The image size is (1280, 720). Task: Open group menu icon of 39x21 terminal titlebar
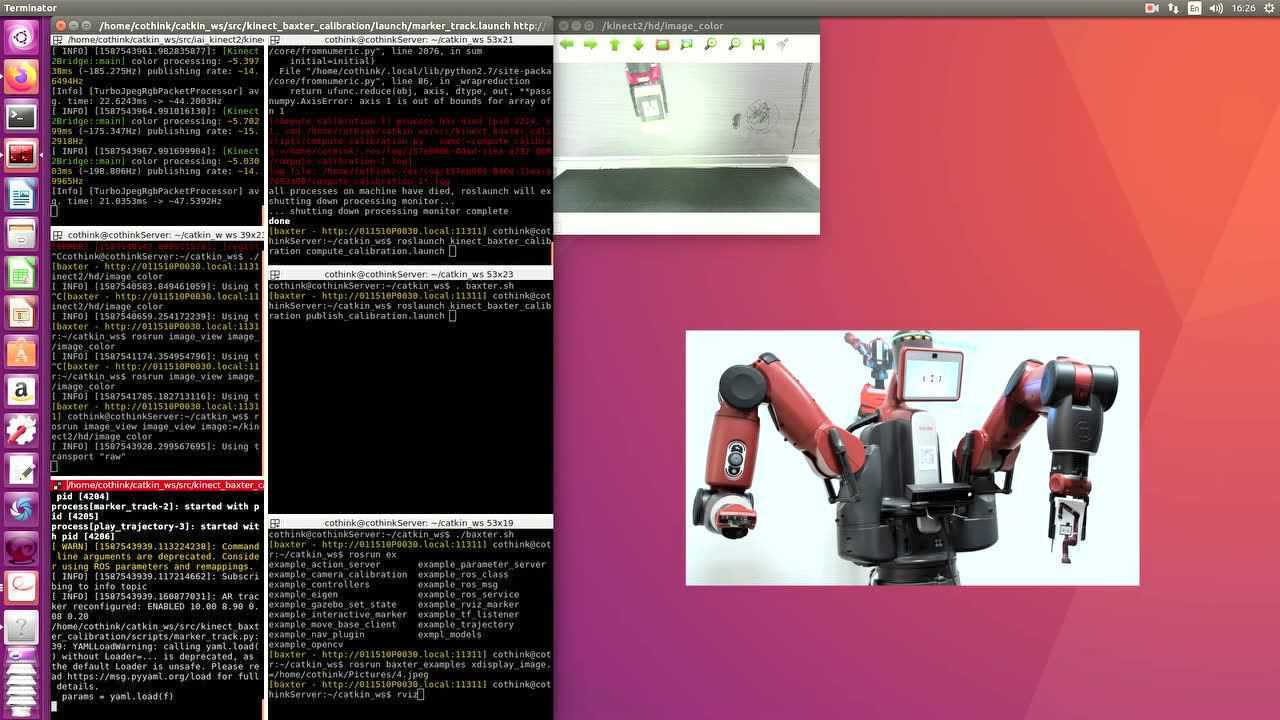point(57,234)
